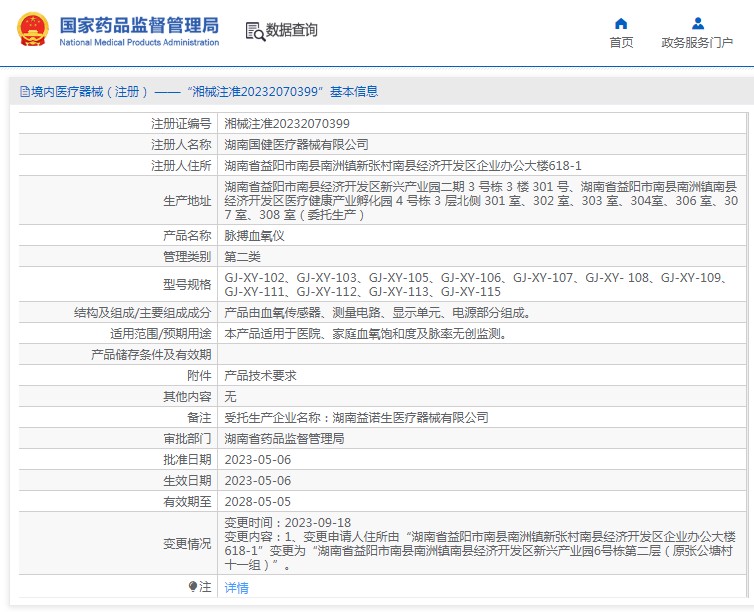Select remark 受托生产企业名称 value
754x612 pixels.
(x=356, y=417)
